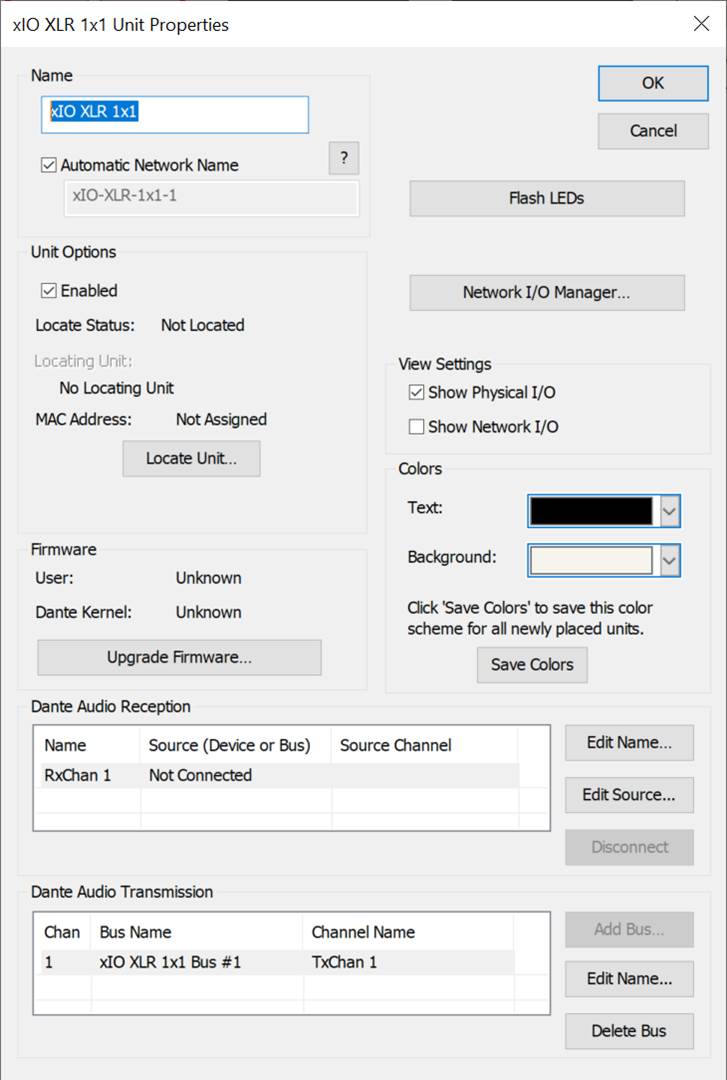Click Edit Name in Dante Audio Transmission
Screen dimensions: 727x1080
tap(629, 979)
